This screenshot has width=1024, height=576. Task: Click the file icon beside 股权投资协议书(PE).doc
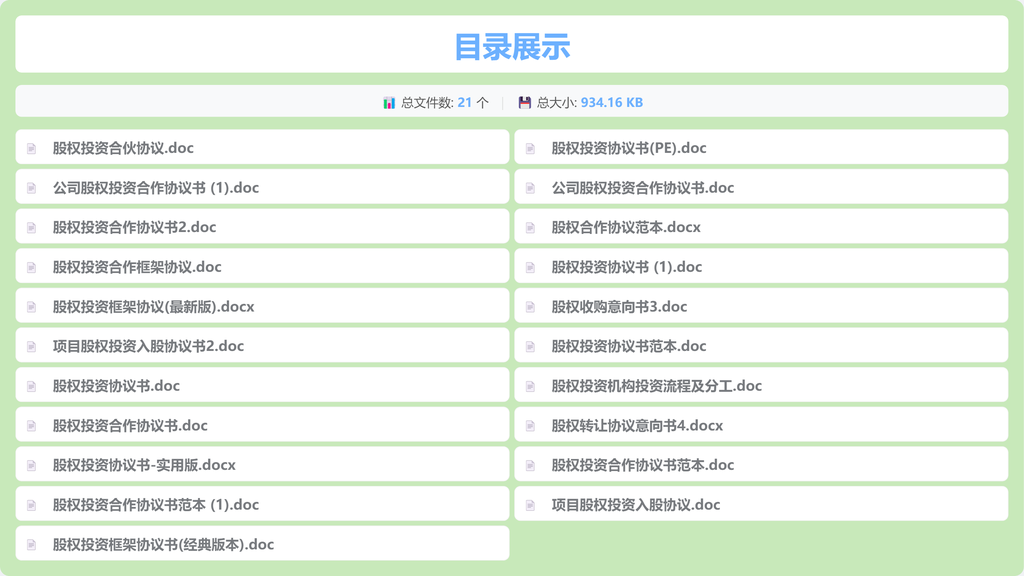[530, 148]
